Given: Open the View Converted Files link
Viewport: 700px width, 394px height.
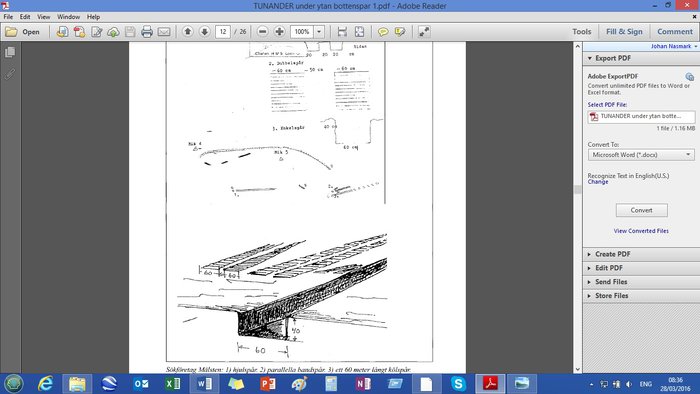Looking at the screenshot, I should [x=641, y=231].
